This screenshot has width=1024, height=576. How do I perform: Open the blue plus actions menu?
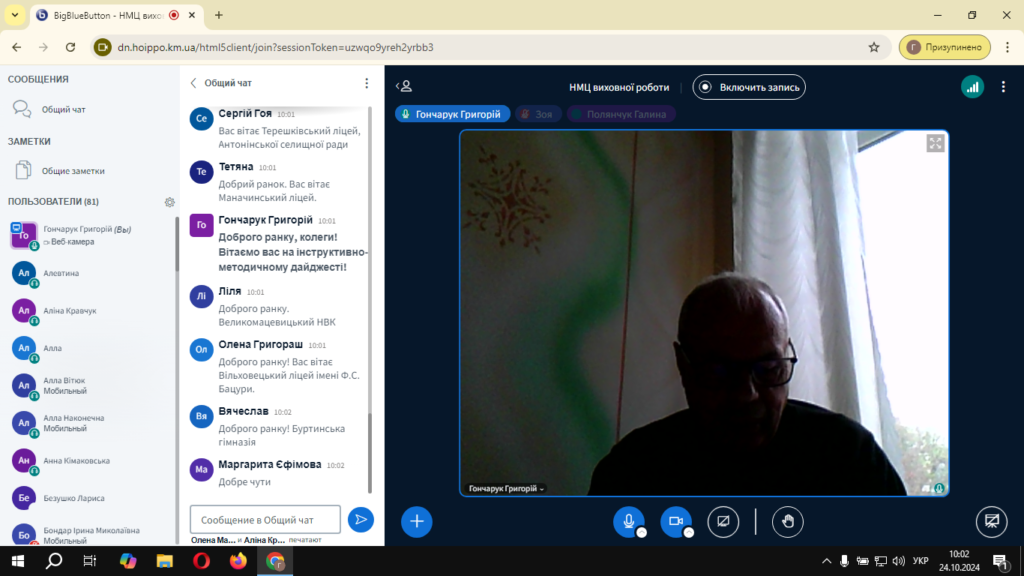click(x=417, y=521)
